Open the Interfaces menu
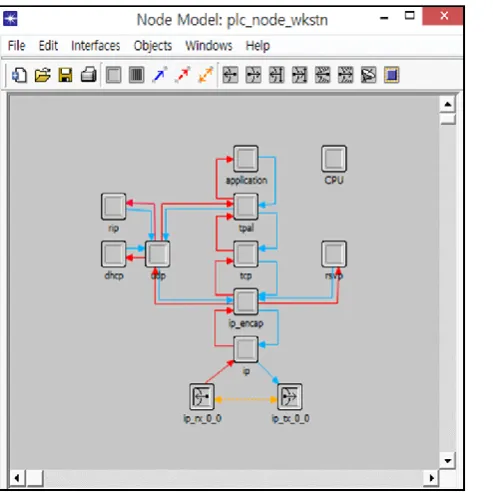The height and width of the screenshot is (495, 493). coord(96,46)
